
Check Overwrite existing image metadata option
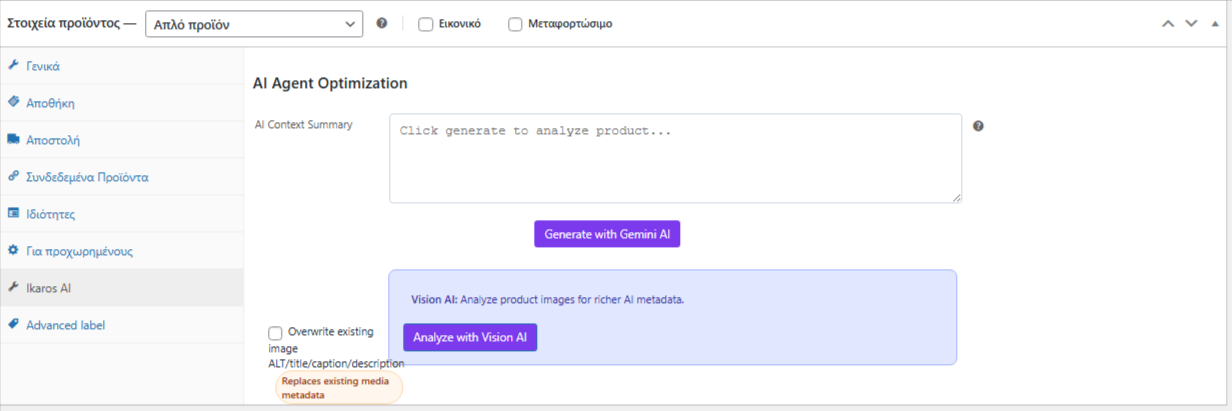pos(275,332)
